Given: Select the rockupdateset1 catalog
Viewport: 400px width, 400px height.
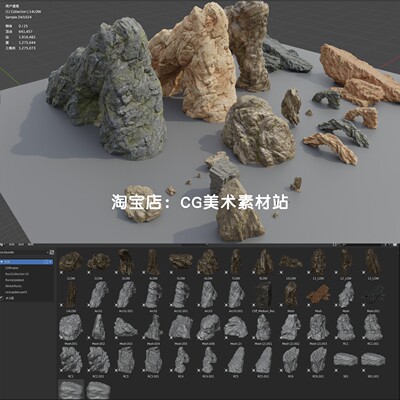Looking at the screenshot, I should tap(16, 292).
